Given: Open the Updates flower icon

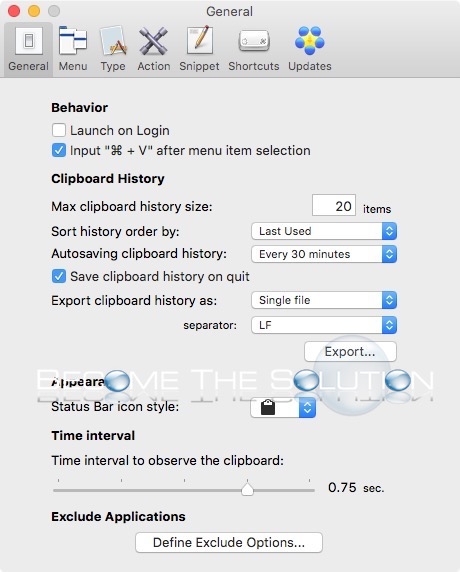Looking at the screenshot, I should (310, 40).
